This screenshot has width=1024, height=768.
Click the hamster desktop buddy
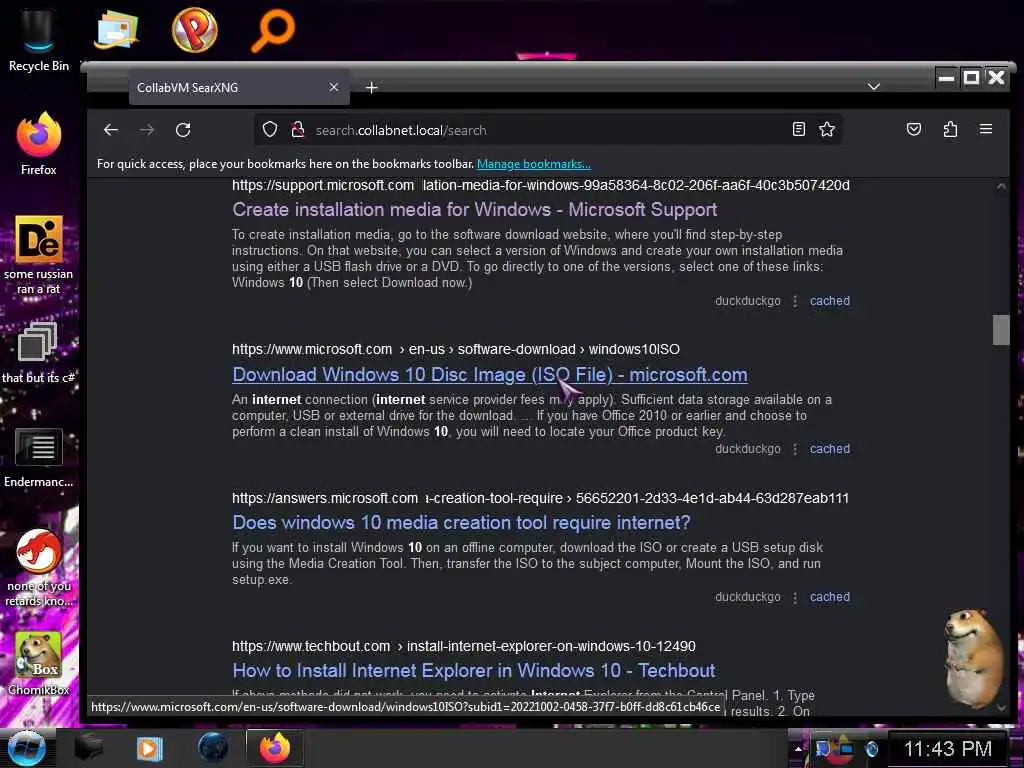pos(974,658)
